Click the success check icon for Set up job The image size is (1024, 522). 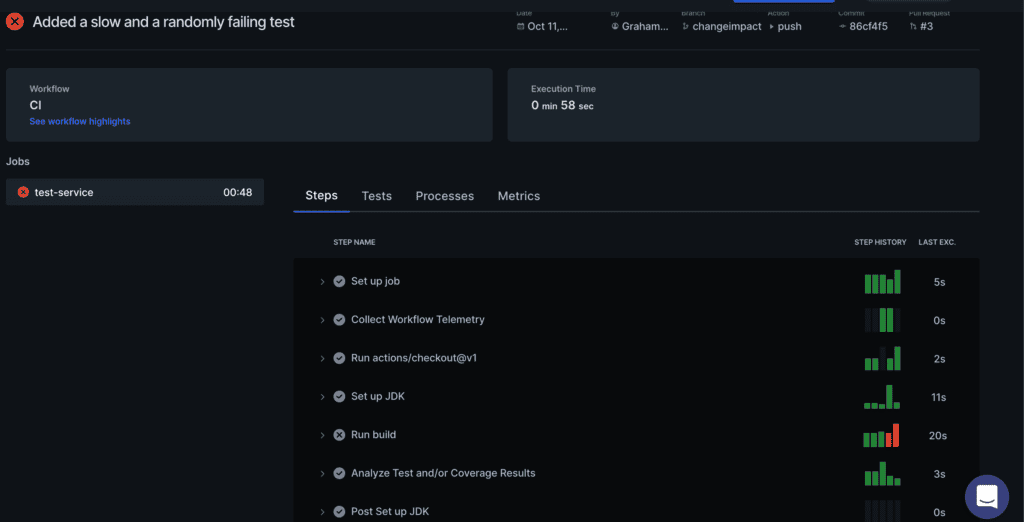coord(339,282)
